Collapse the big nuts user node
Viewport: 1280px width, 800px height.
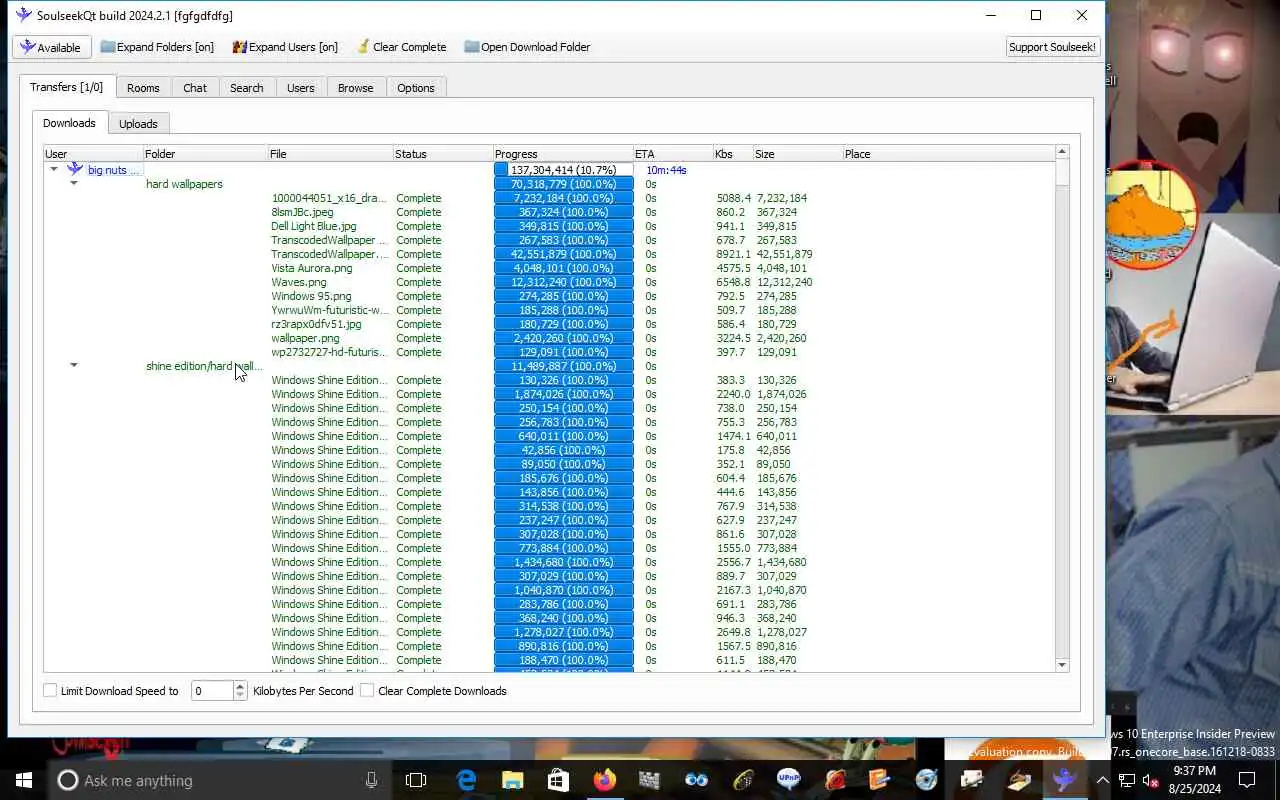coord(54,169)
